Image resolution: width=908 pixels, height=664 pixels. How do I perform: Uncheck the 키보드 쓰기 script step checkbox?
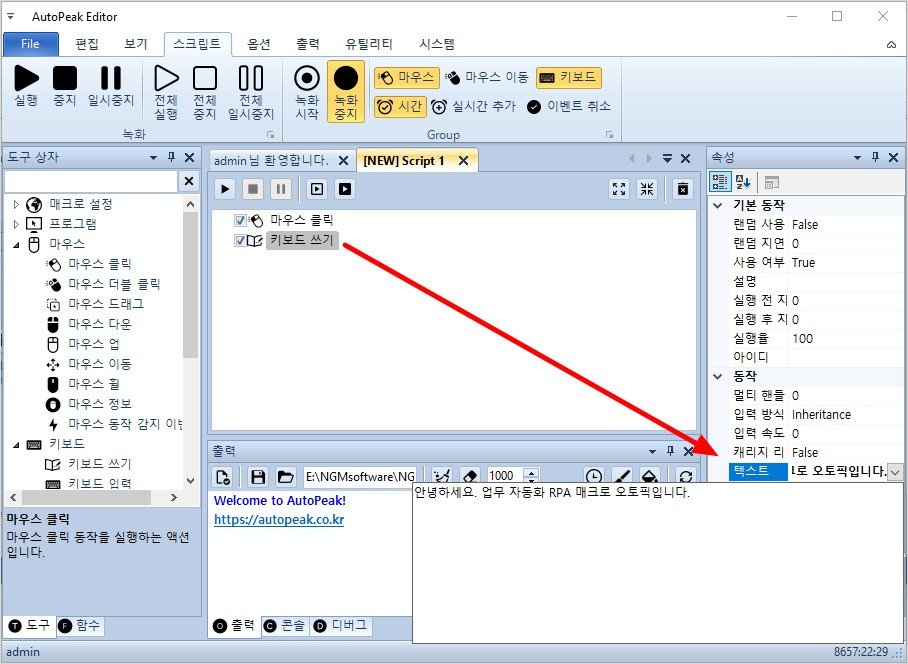tap(240, 240)
